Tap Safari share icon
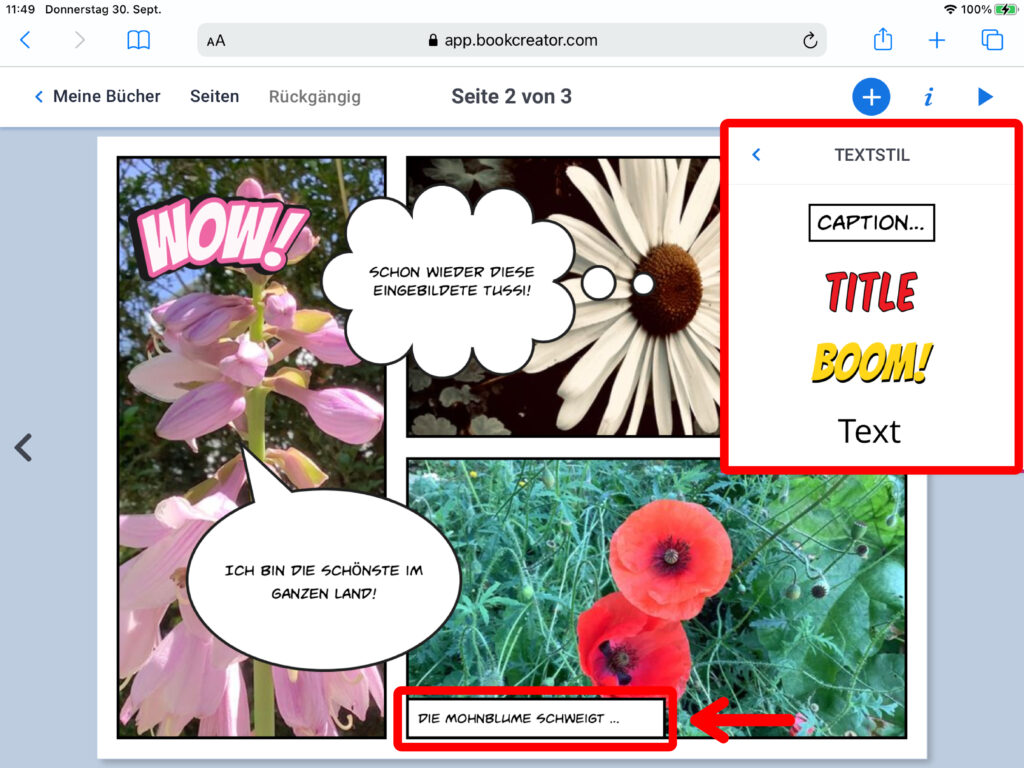Viewport: 1024px width, 768px height. tap(882, 40)
